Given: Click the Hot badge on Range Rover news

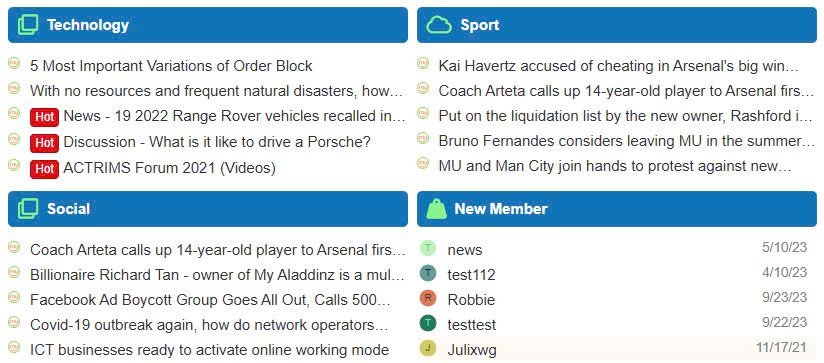Looking at the screenshot, I should 45,117.
